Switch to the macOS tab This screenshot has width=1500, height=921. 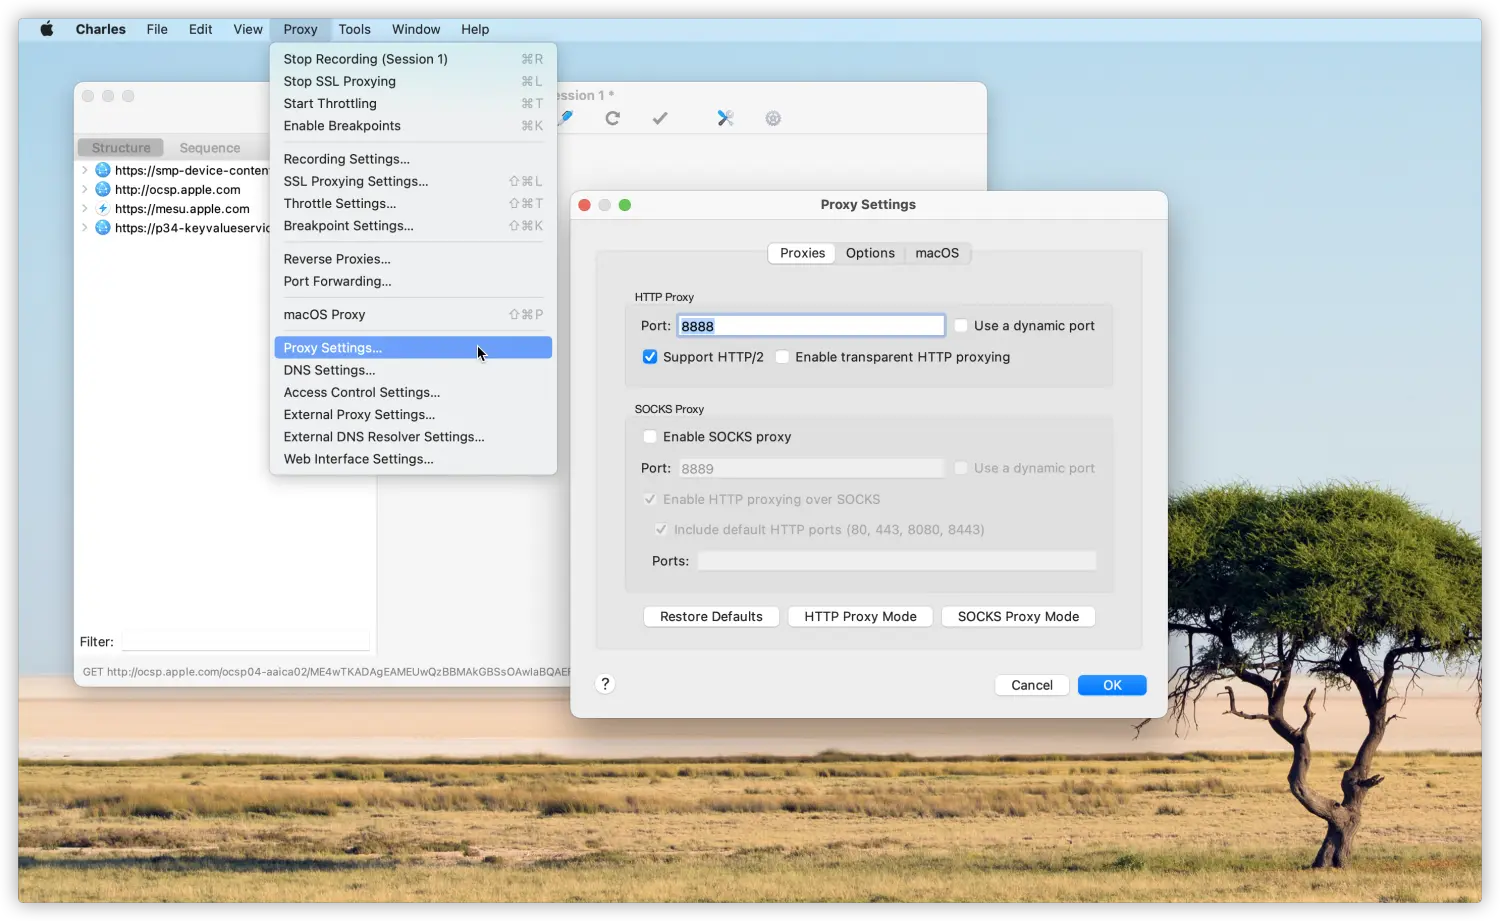click(x=937, y=253)
